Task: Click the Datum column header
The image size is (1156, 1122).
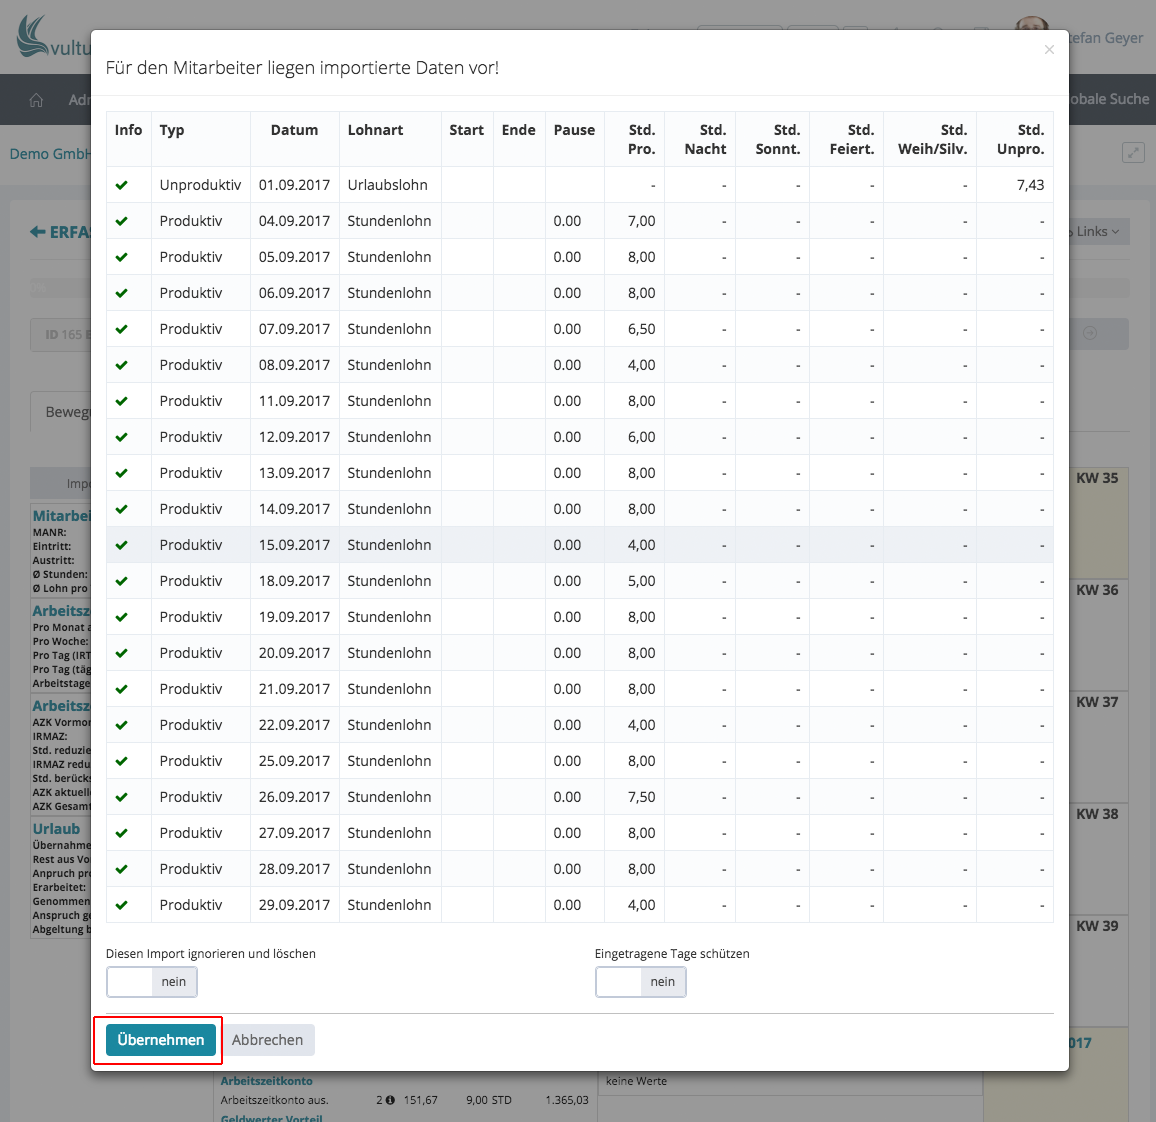Action: coord(294,130)
